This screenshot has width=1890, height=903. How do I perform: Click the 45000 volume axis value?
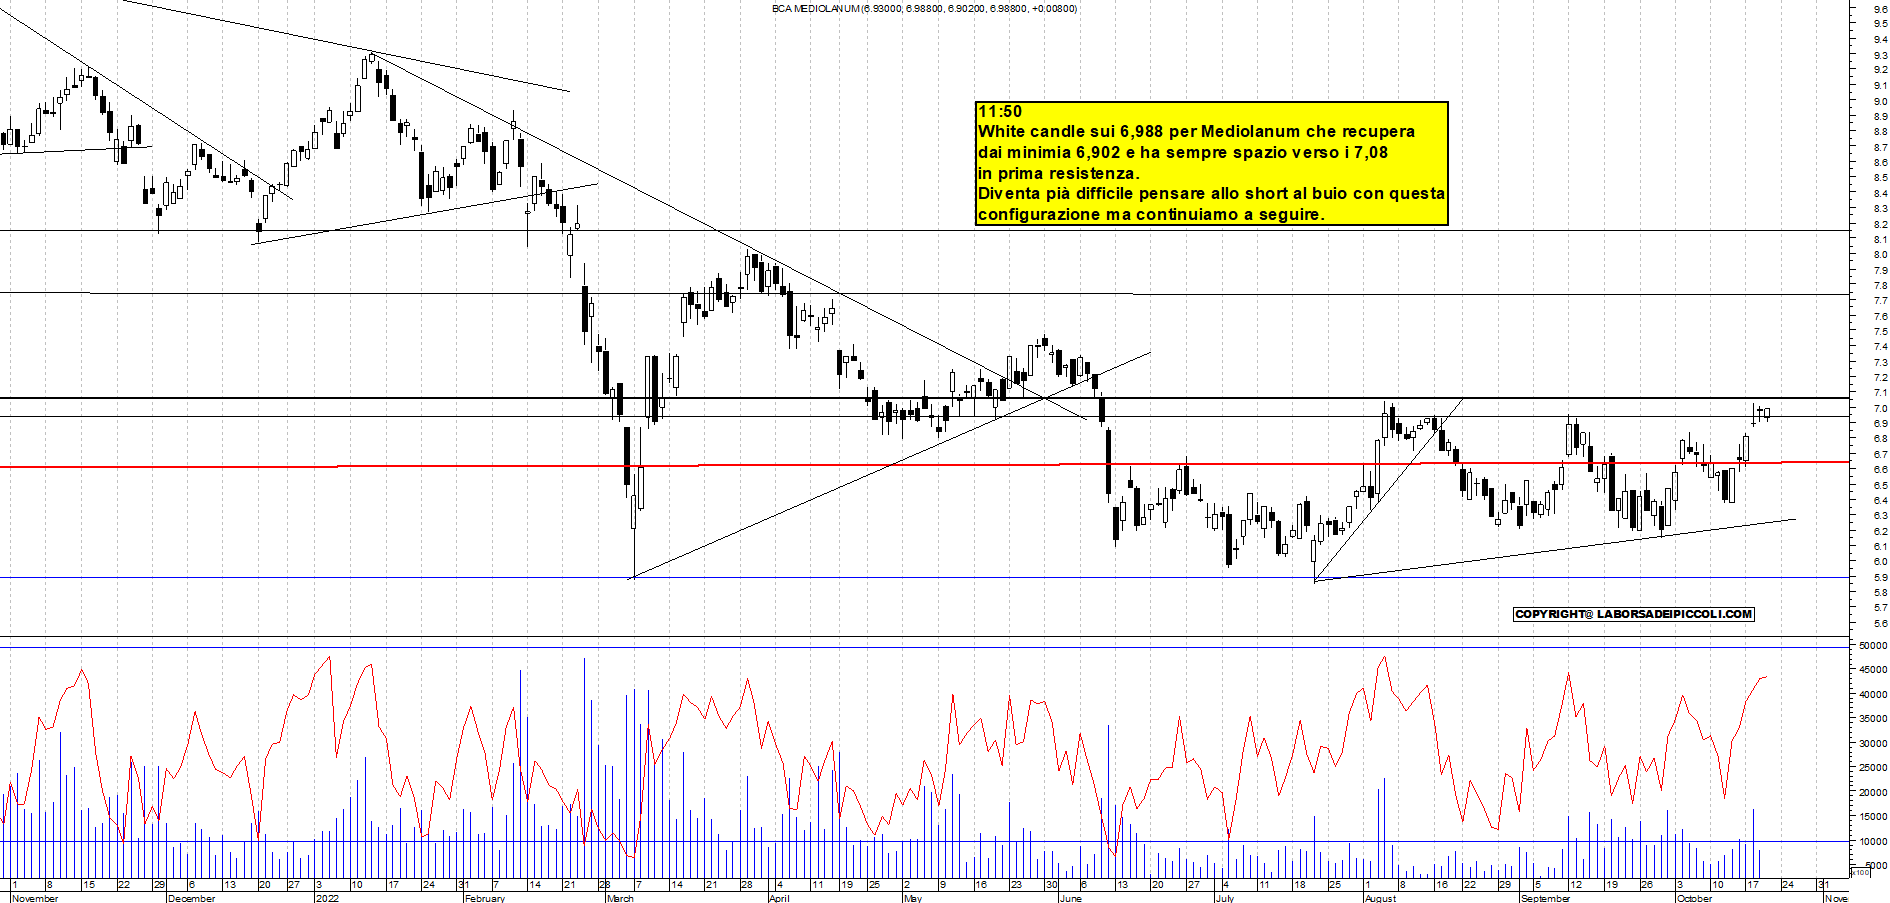(x=1873, y=670)
